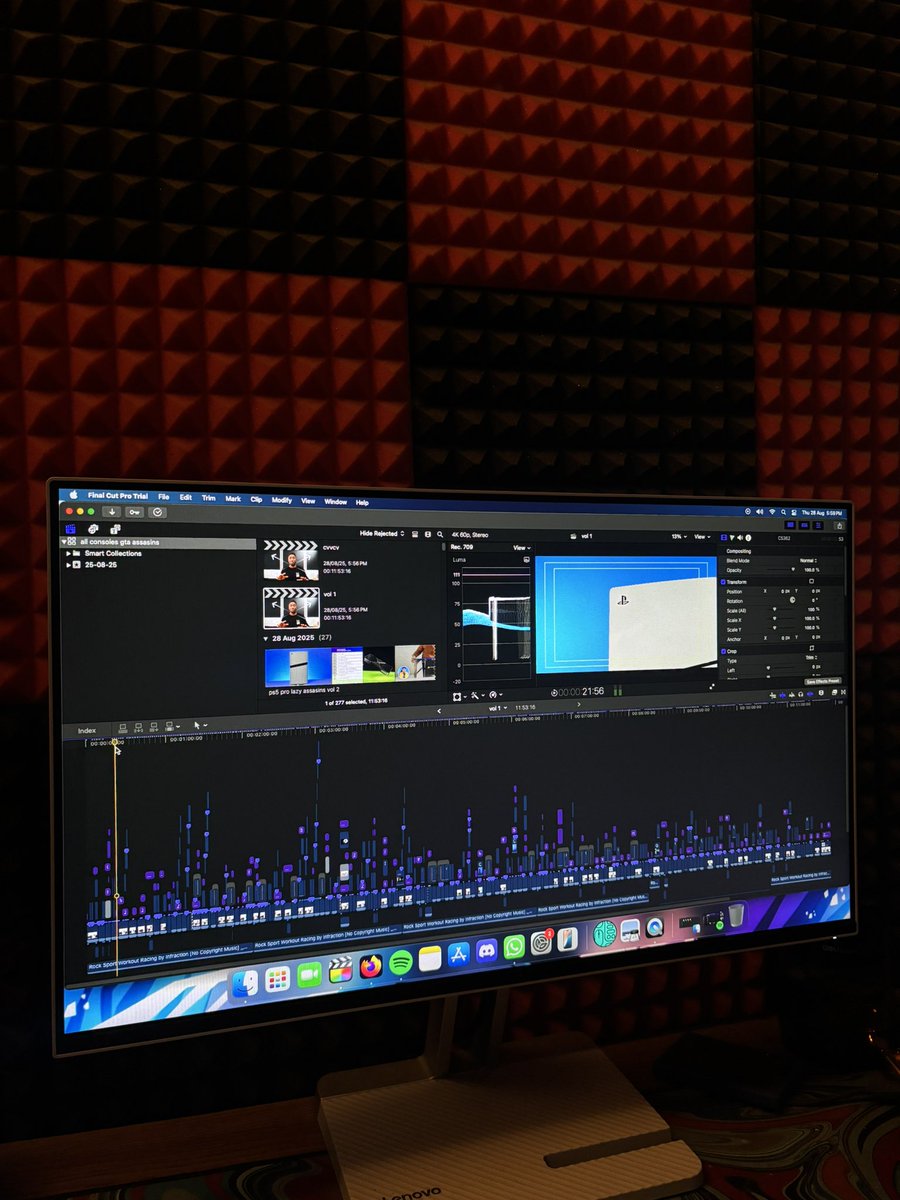
Task: Toggle the Transform section checkbox
Action: (x=724, y=582)
